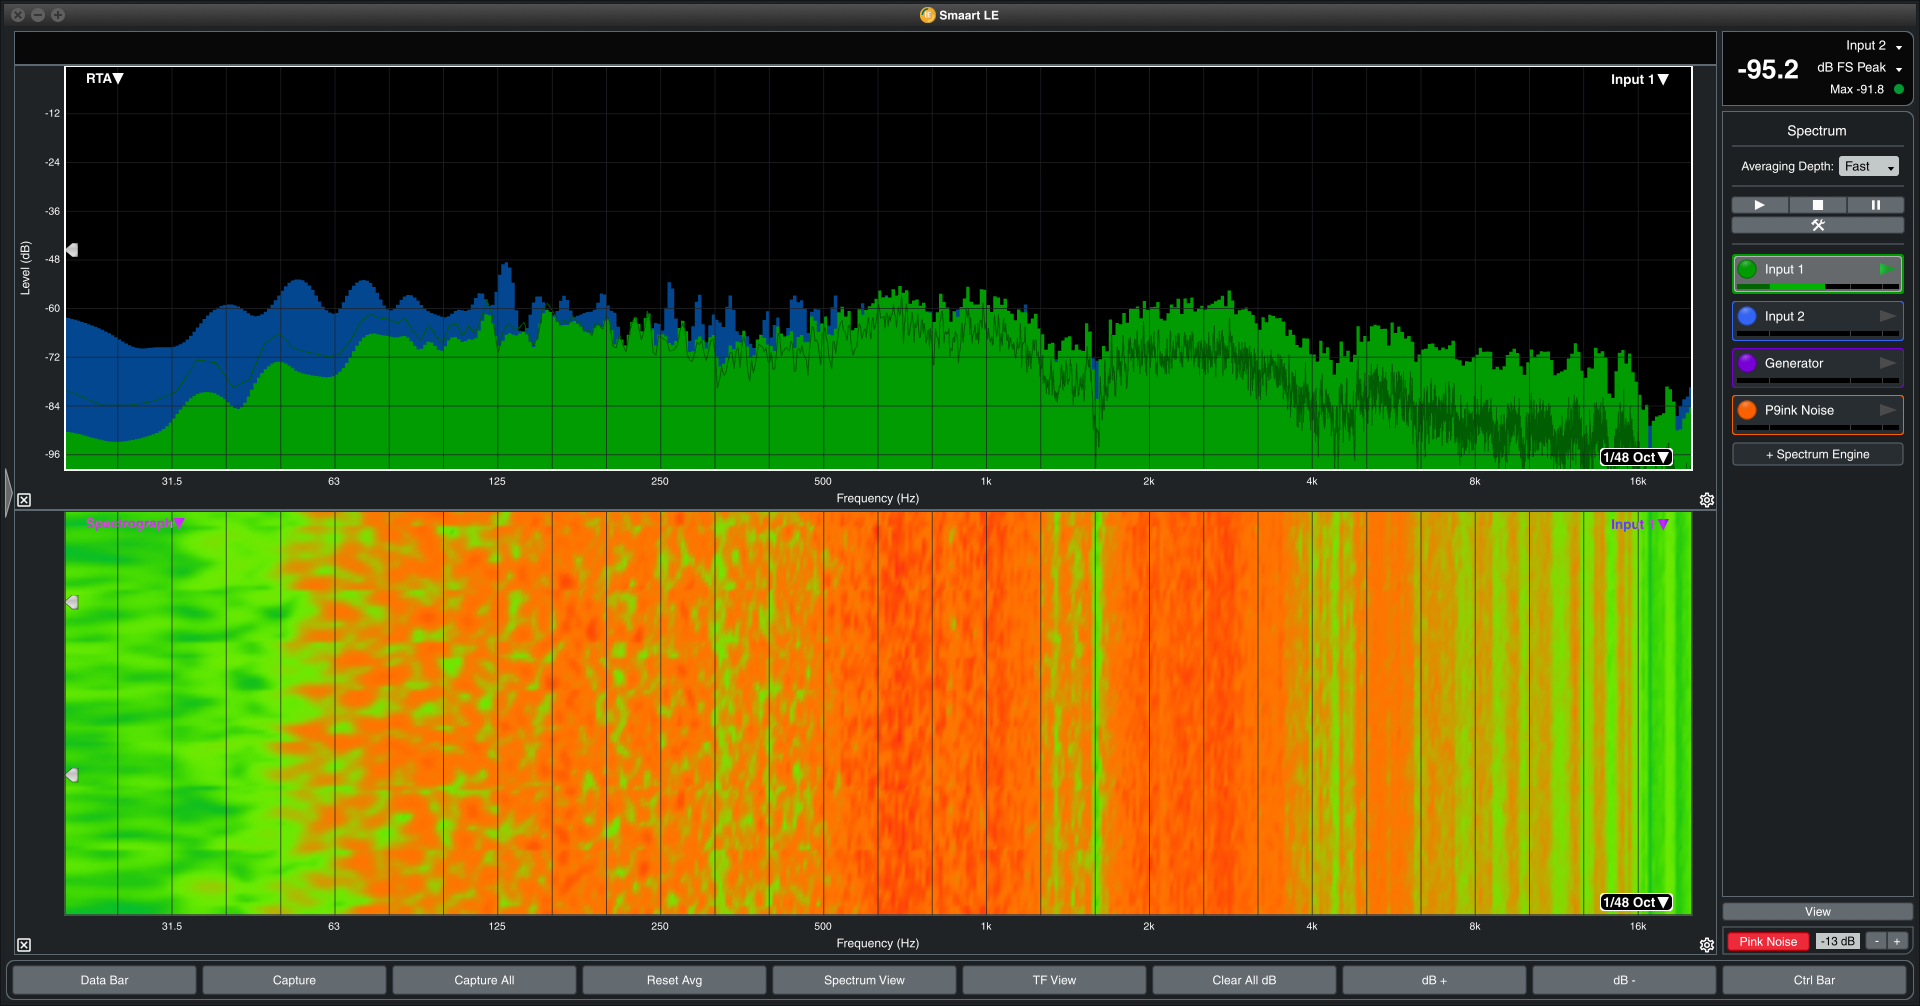This screenshot has width=1920, height=1006.
Task: Click the upper spectrograph threshold marker
Action: (72, 602)
